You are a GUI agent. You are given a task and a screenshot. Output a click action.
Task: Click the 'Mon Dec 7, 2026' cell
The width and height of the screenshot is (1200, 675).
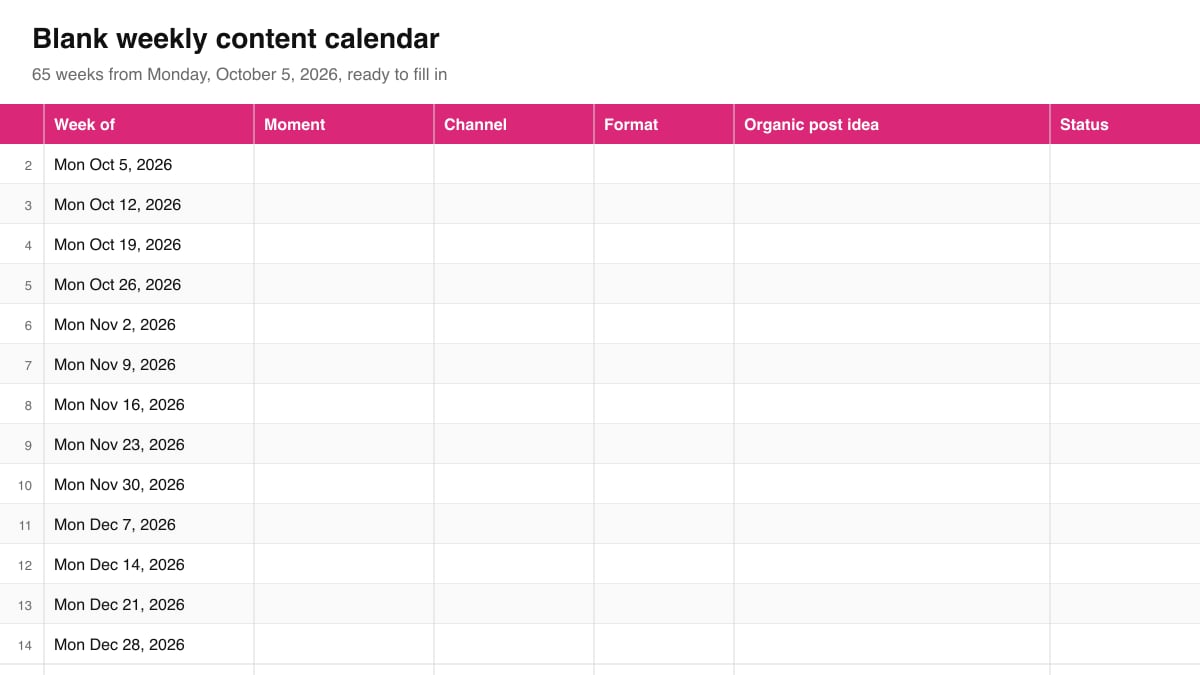149,524
